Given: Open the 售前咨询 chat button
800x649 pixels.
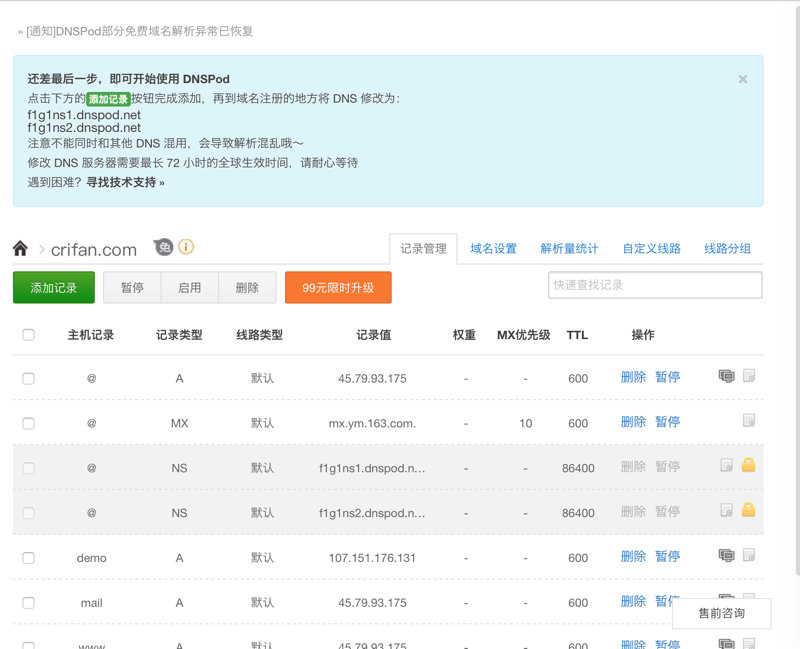Looking at the screenshot, I should 721,613.
